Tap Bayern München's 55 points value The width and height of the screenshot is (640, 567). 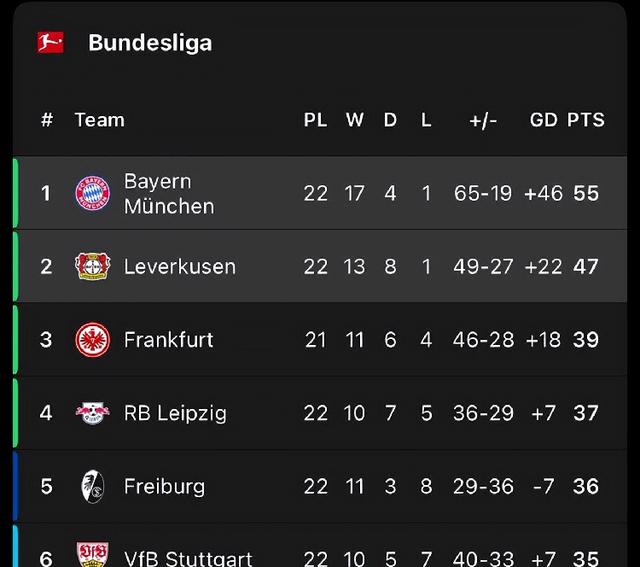[586, 193]
